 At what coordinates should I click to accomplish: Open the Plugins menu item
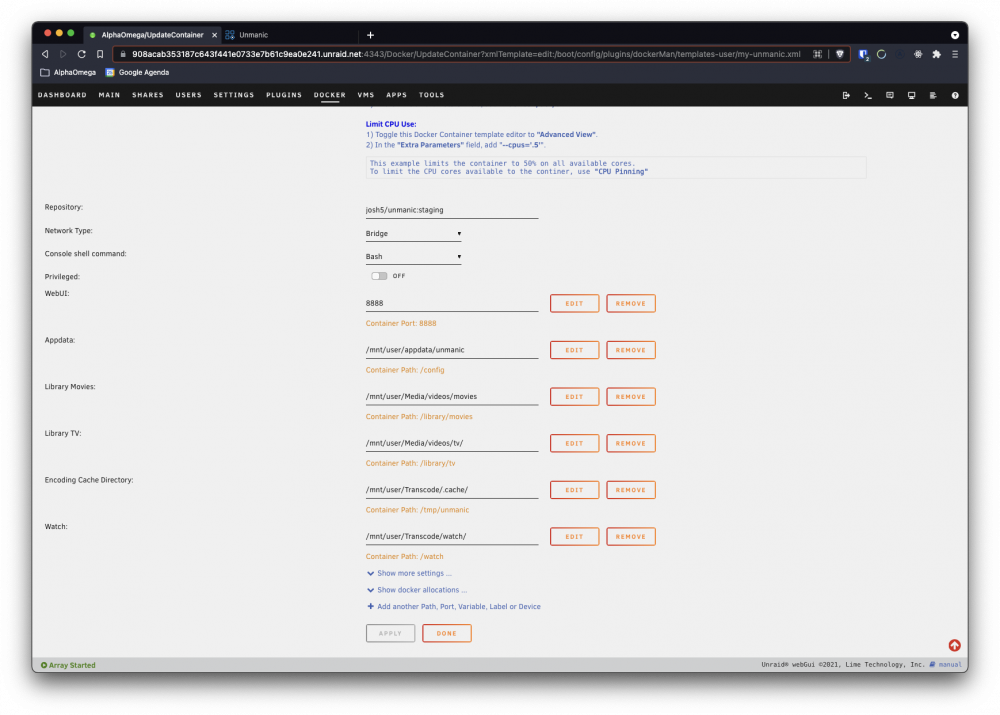(284, 95)
